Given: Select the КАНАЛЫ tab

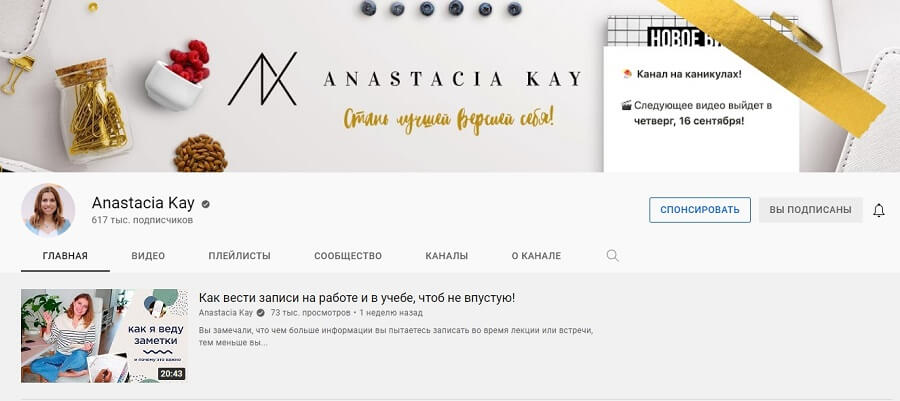Looking at the screenshot, I should (447, 256).
